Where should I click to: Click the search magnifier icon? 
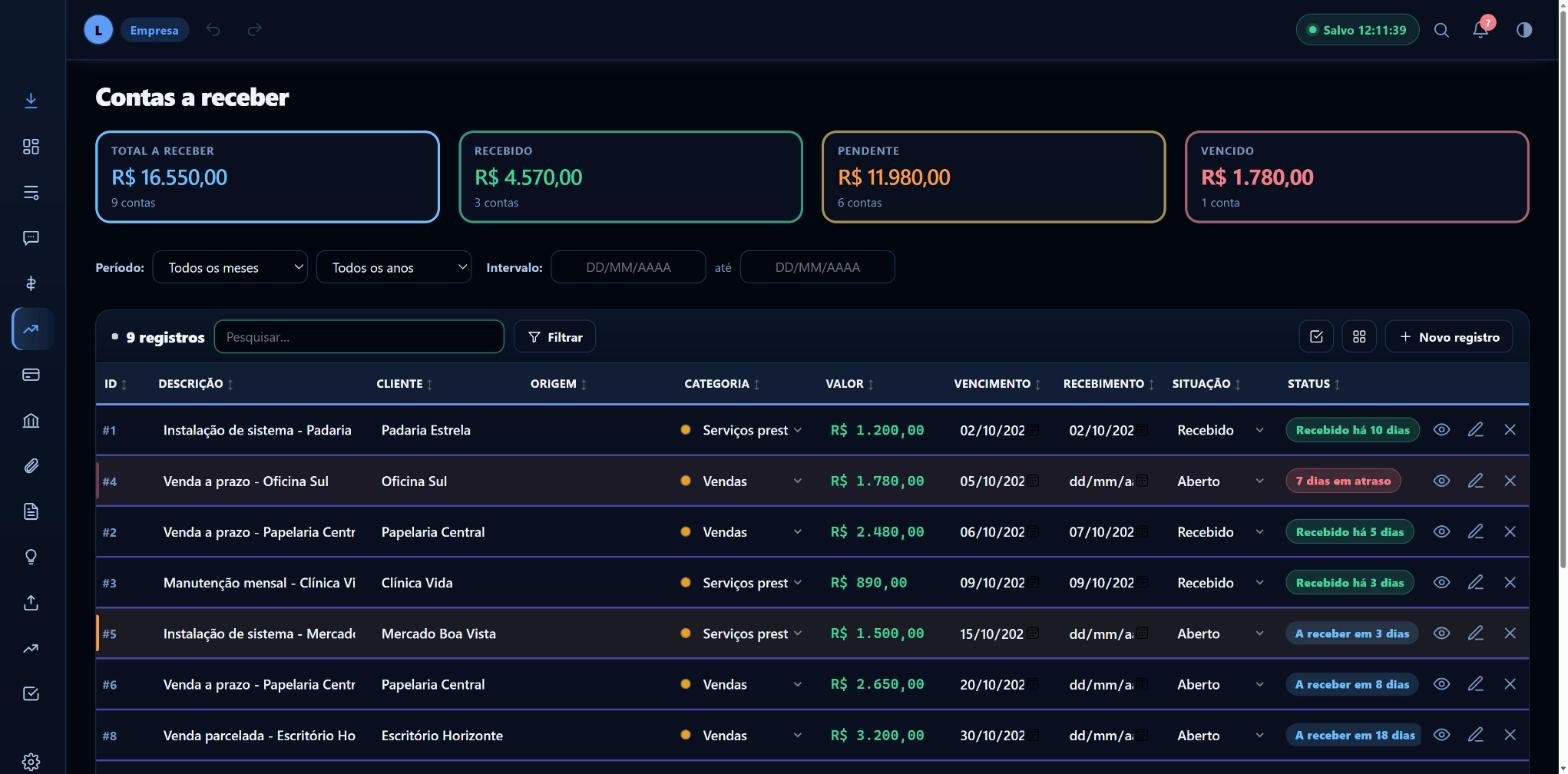[x=1441, y=30]
